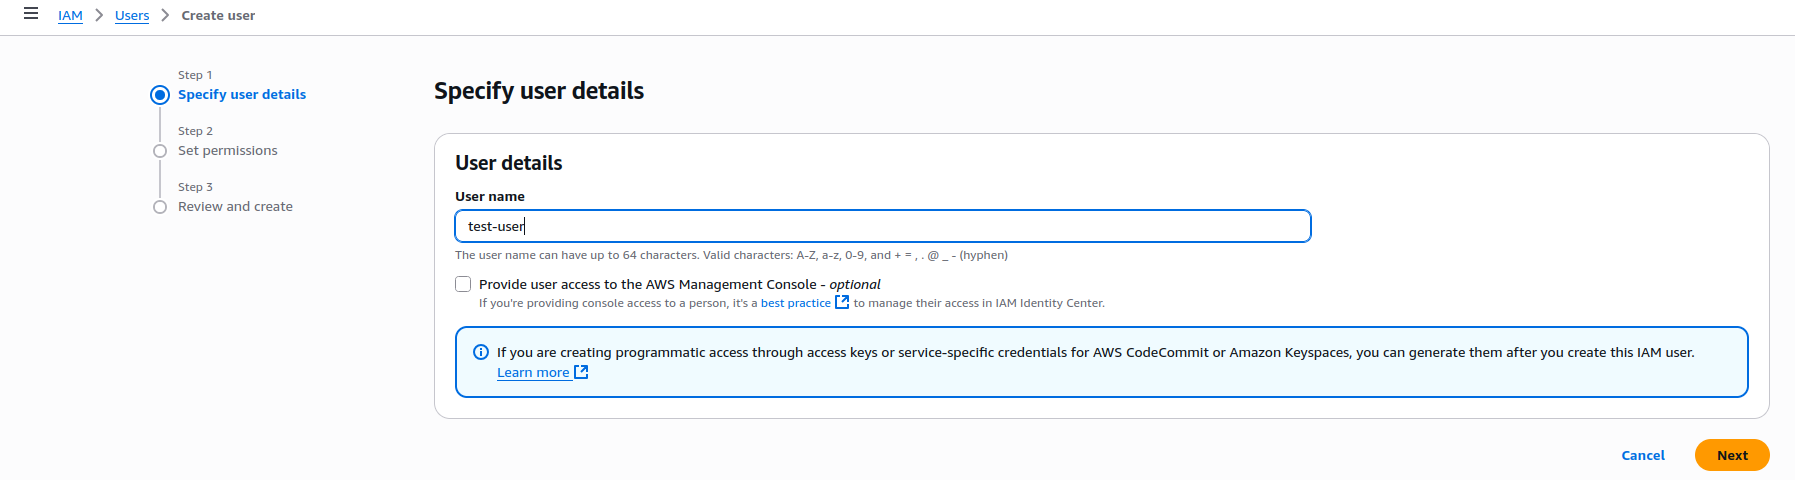Click the IAM breadcrumb link

click(x=70, y=16)
